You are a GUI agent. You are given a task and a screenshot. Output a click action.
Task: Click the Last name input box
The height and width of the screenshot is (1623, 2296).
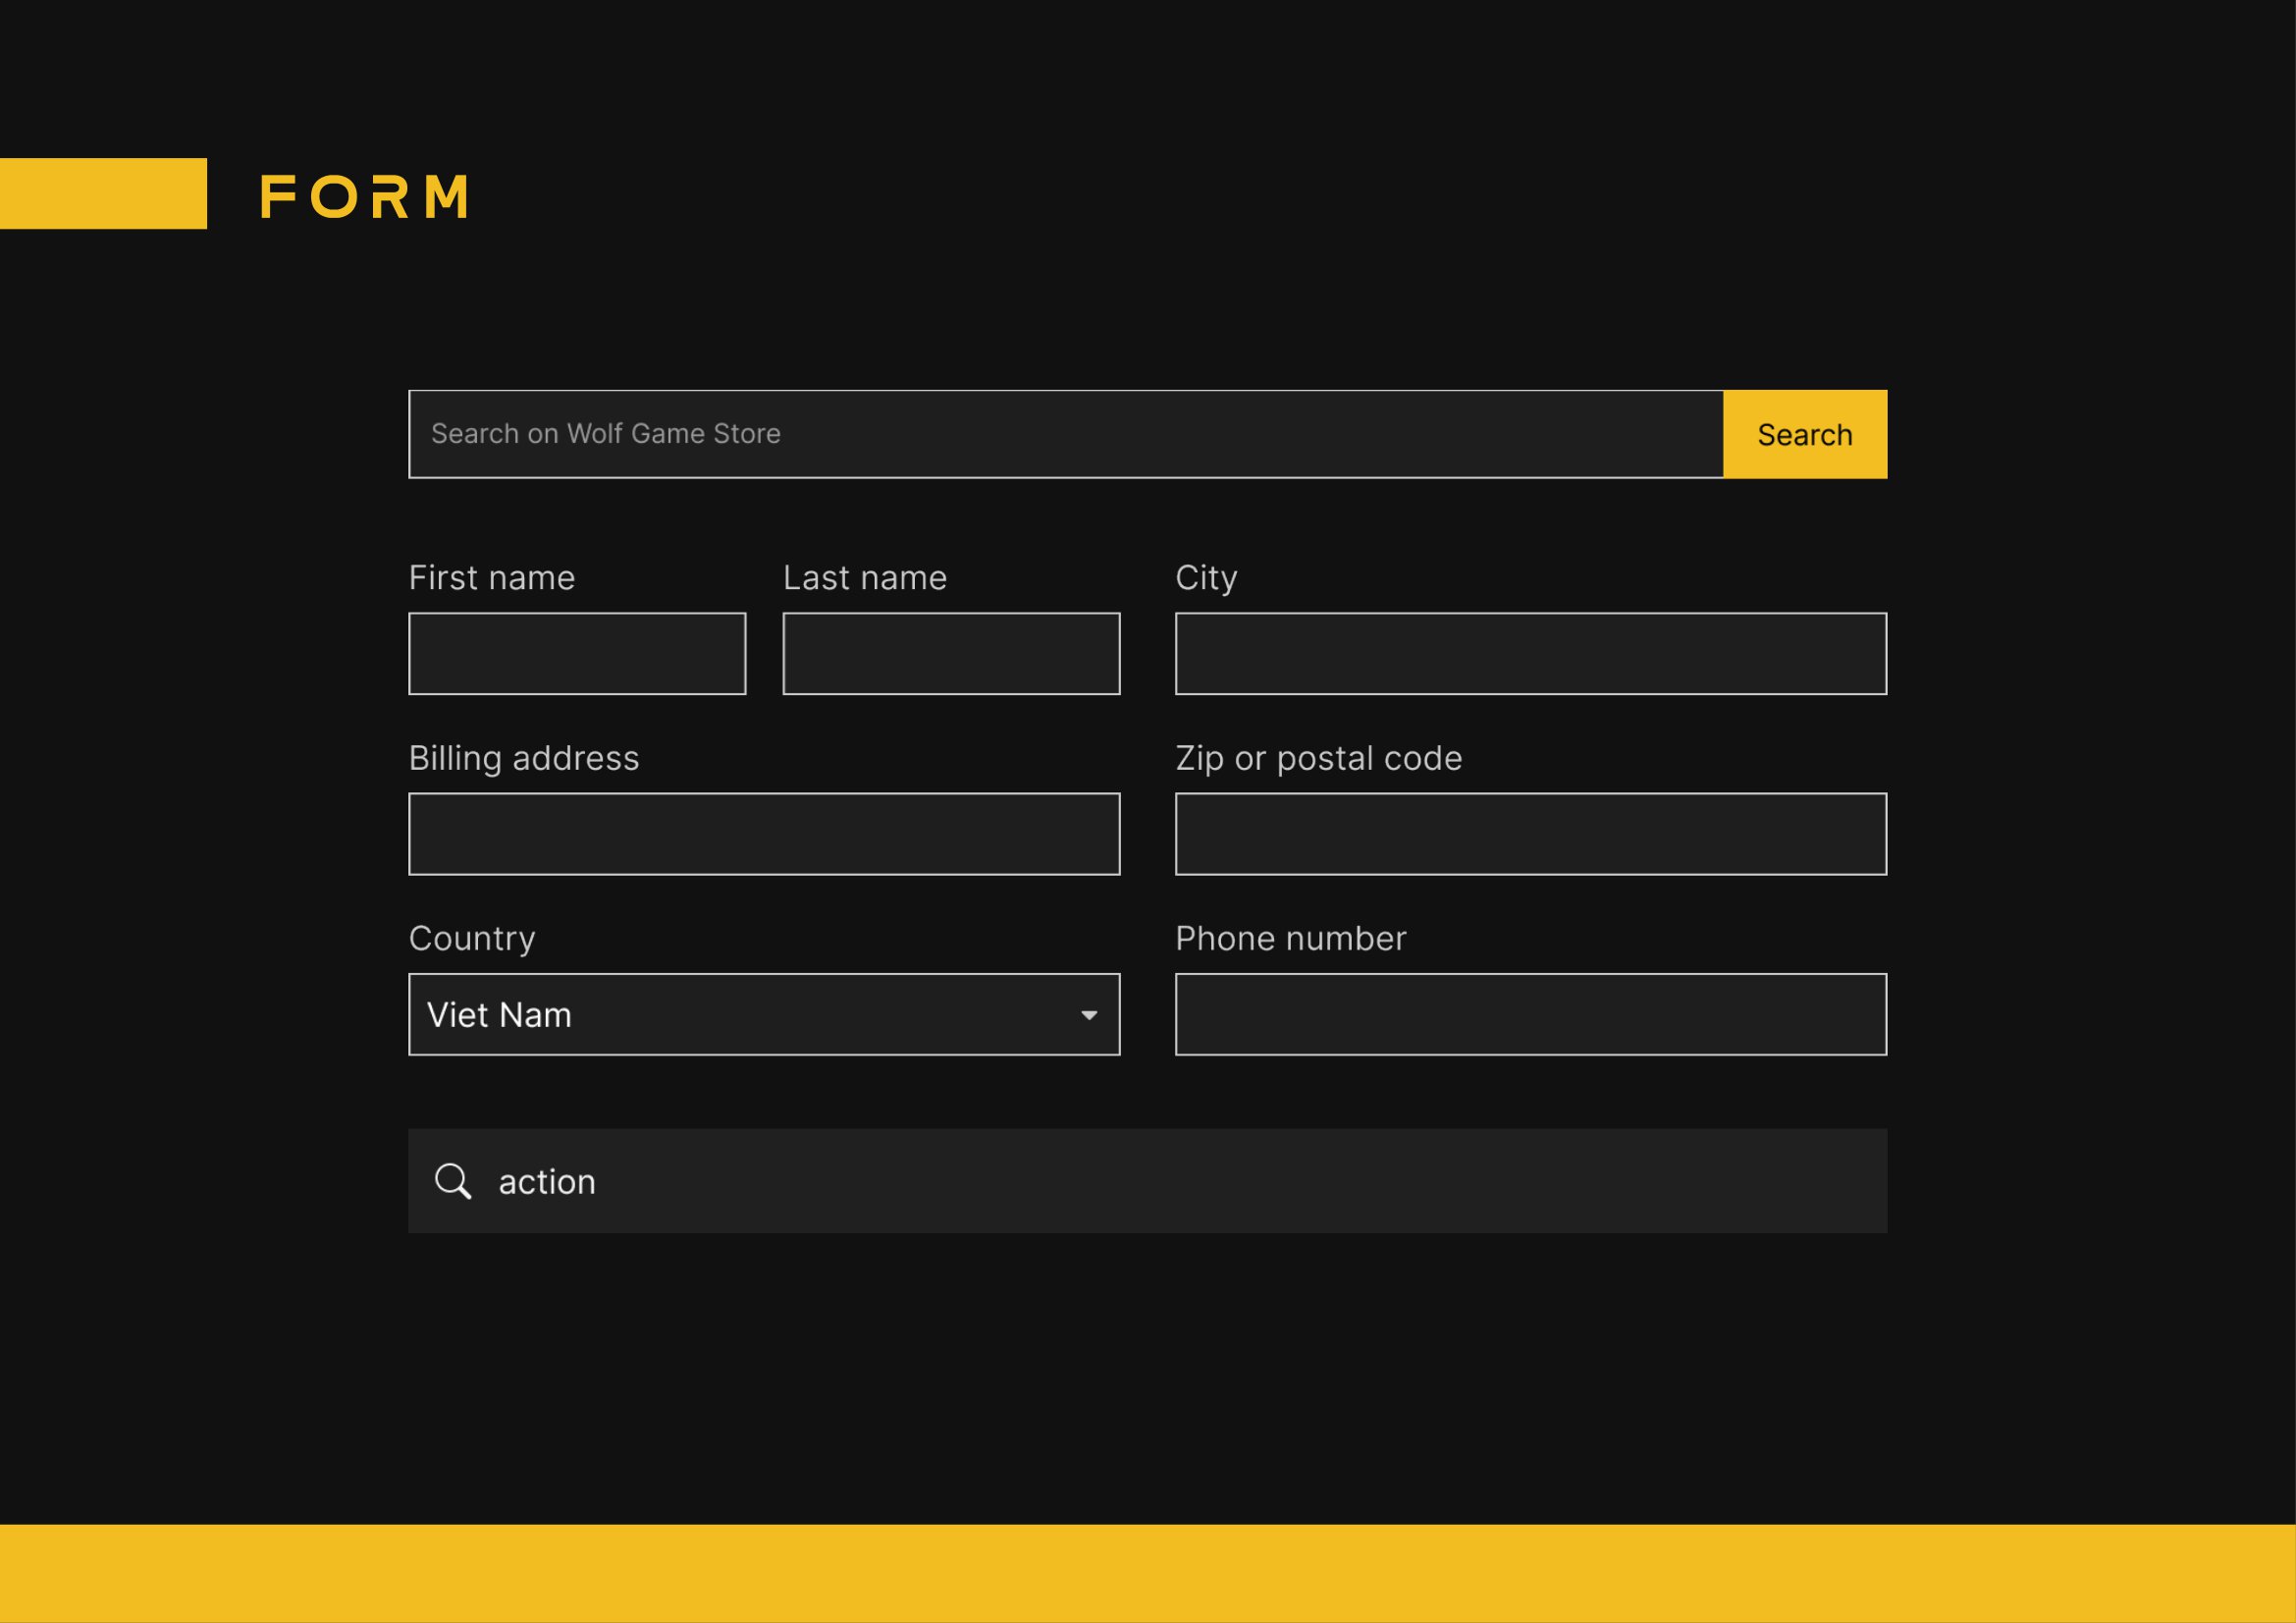pos(951,654)
